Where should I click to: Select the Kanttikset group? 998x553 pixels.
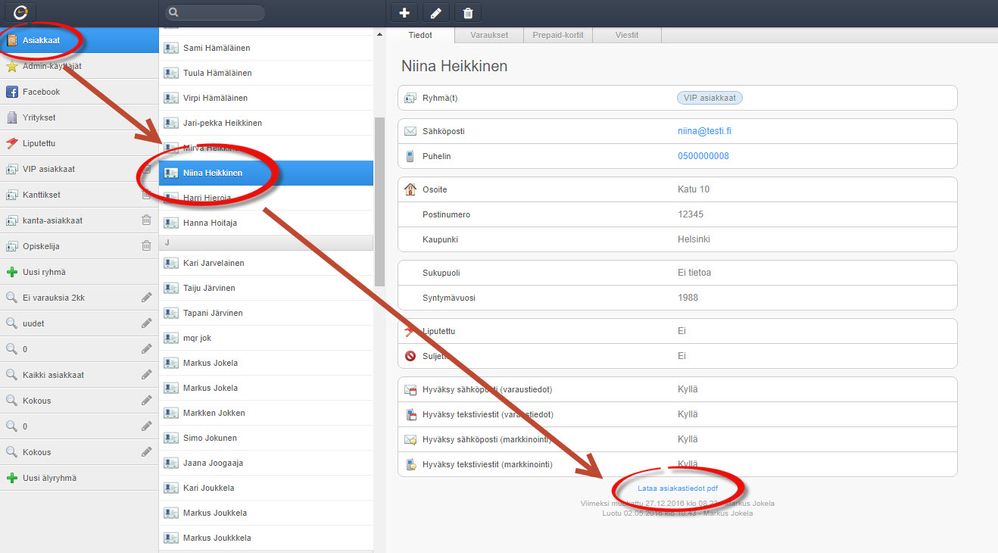[x=79, y=195]
